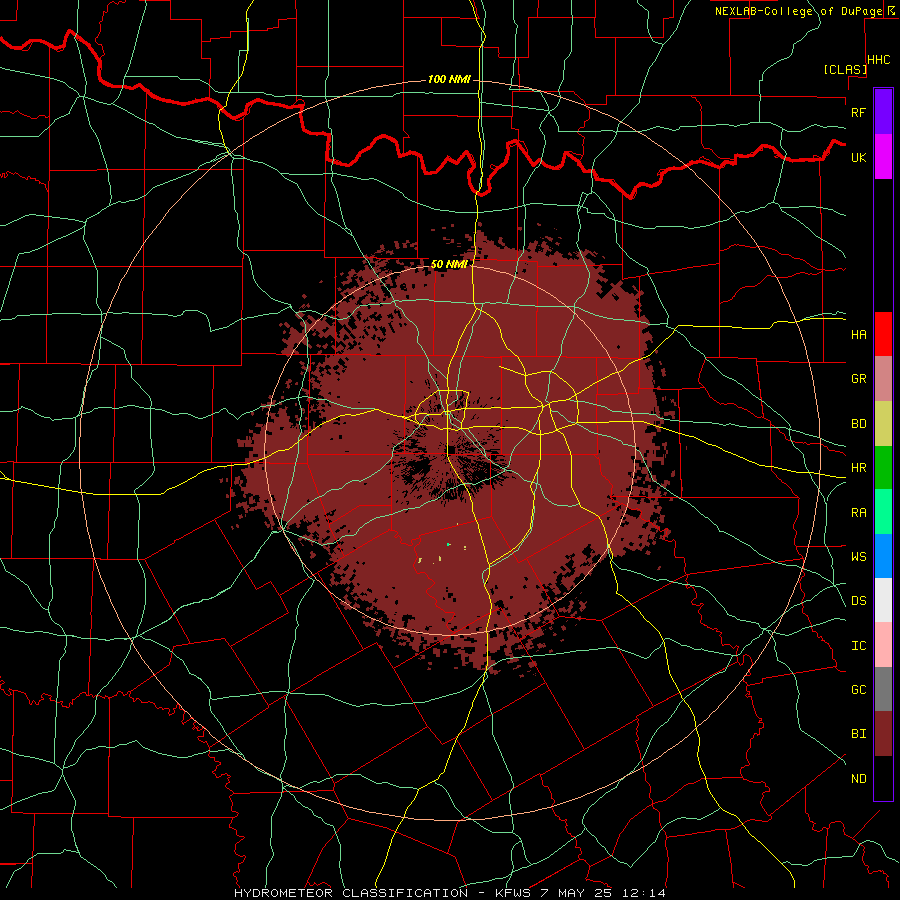Click the gray GC legend swatch
This screenshot has width=900, height=900.
pyautogui.click(x=883, y=689)
